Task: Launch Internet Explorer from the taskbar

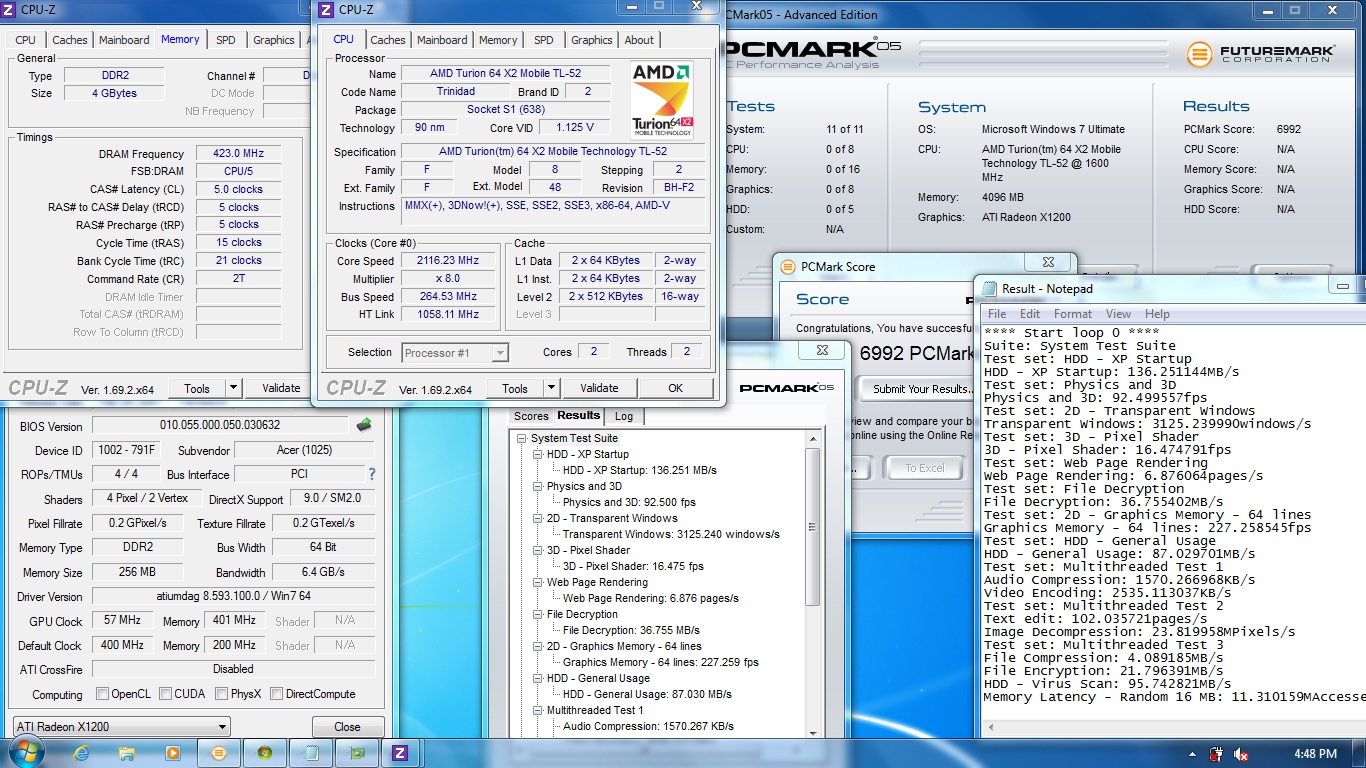Action: pos(81,753)
